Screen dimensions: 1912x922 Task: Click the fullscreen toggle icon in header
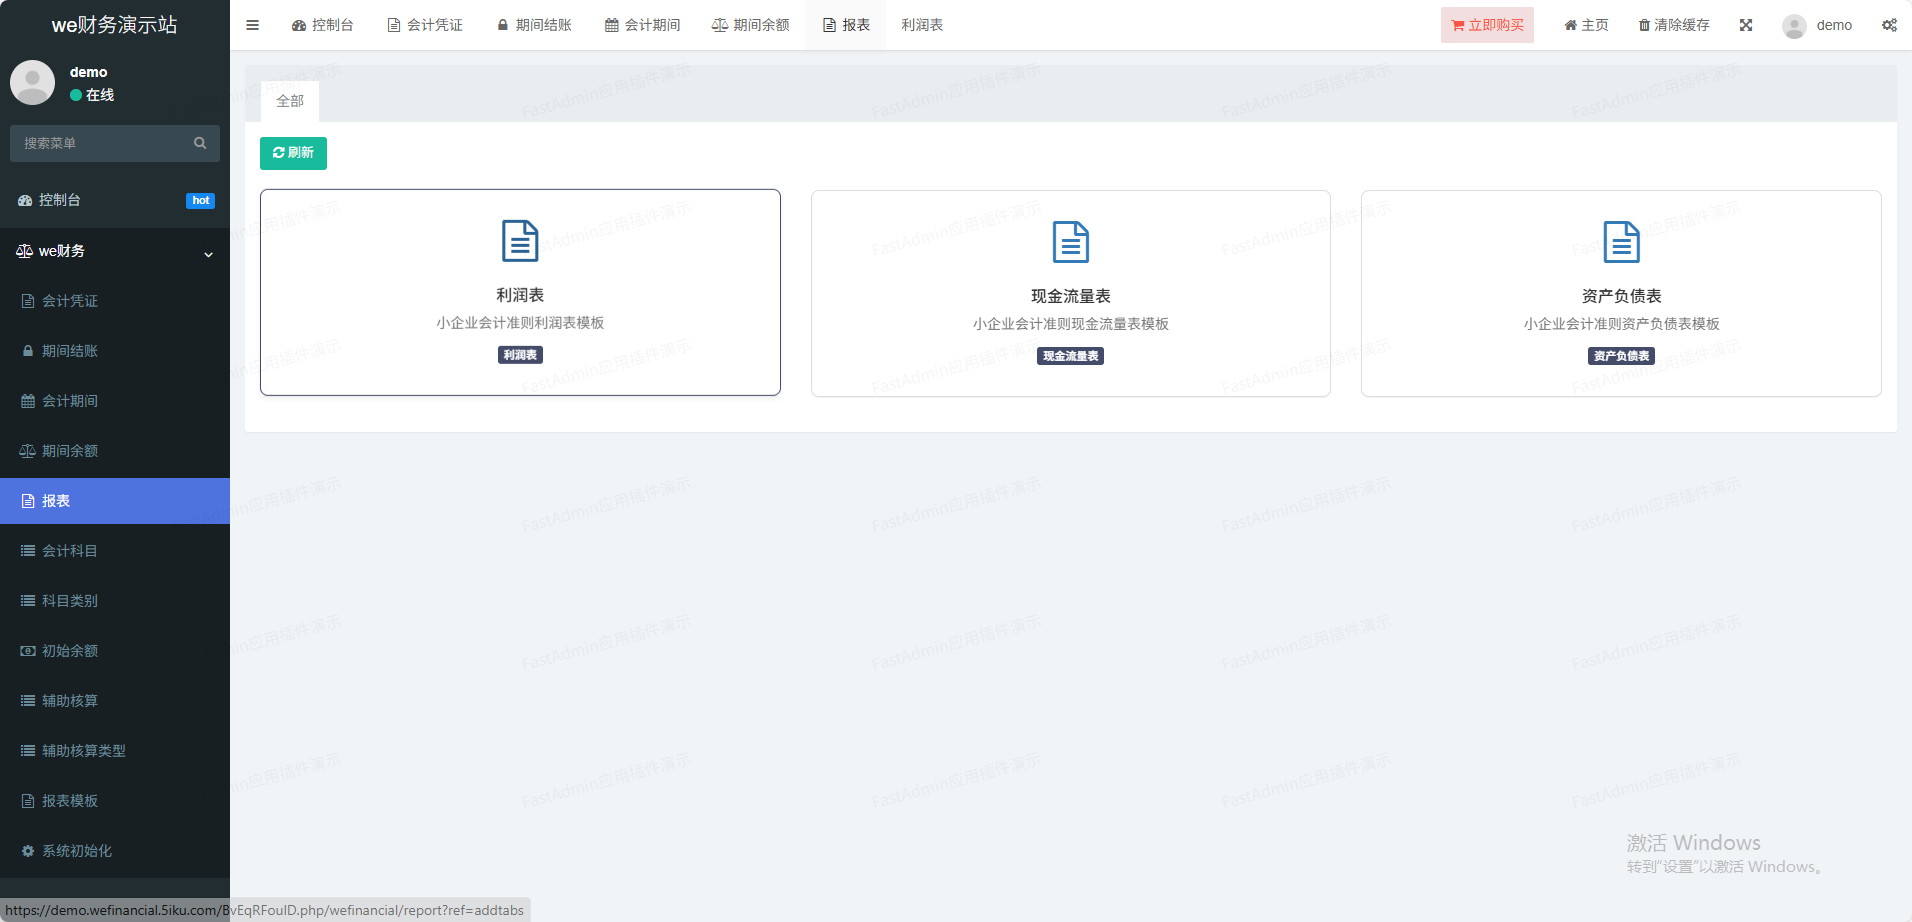1746,25
